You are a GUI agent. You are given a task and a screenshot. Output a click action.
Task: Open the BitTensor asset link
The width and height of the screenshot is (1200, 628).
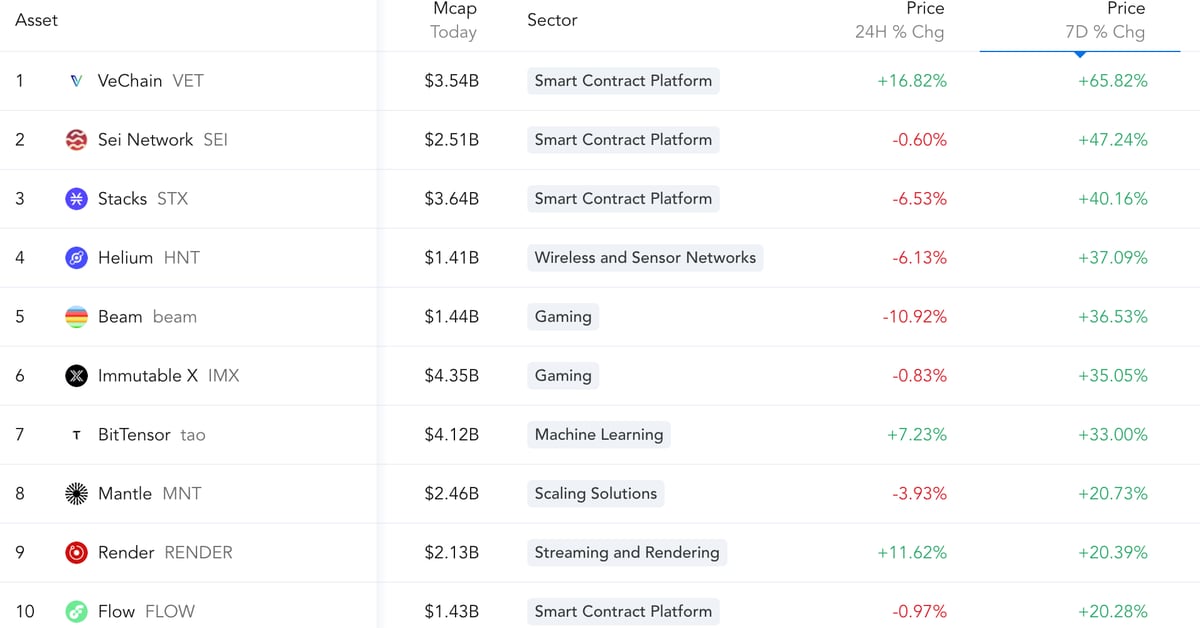coord(134,435)
